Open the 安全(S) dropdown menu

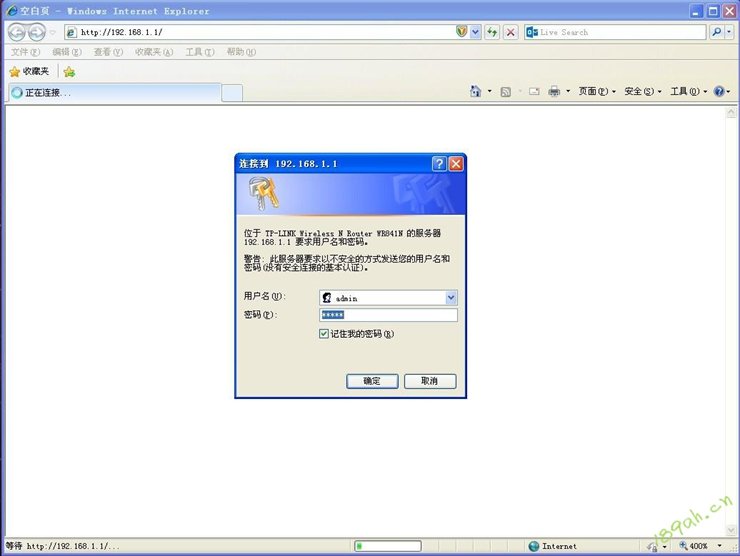[642, 91]
